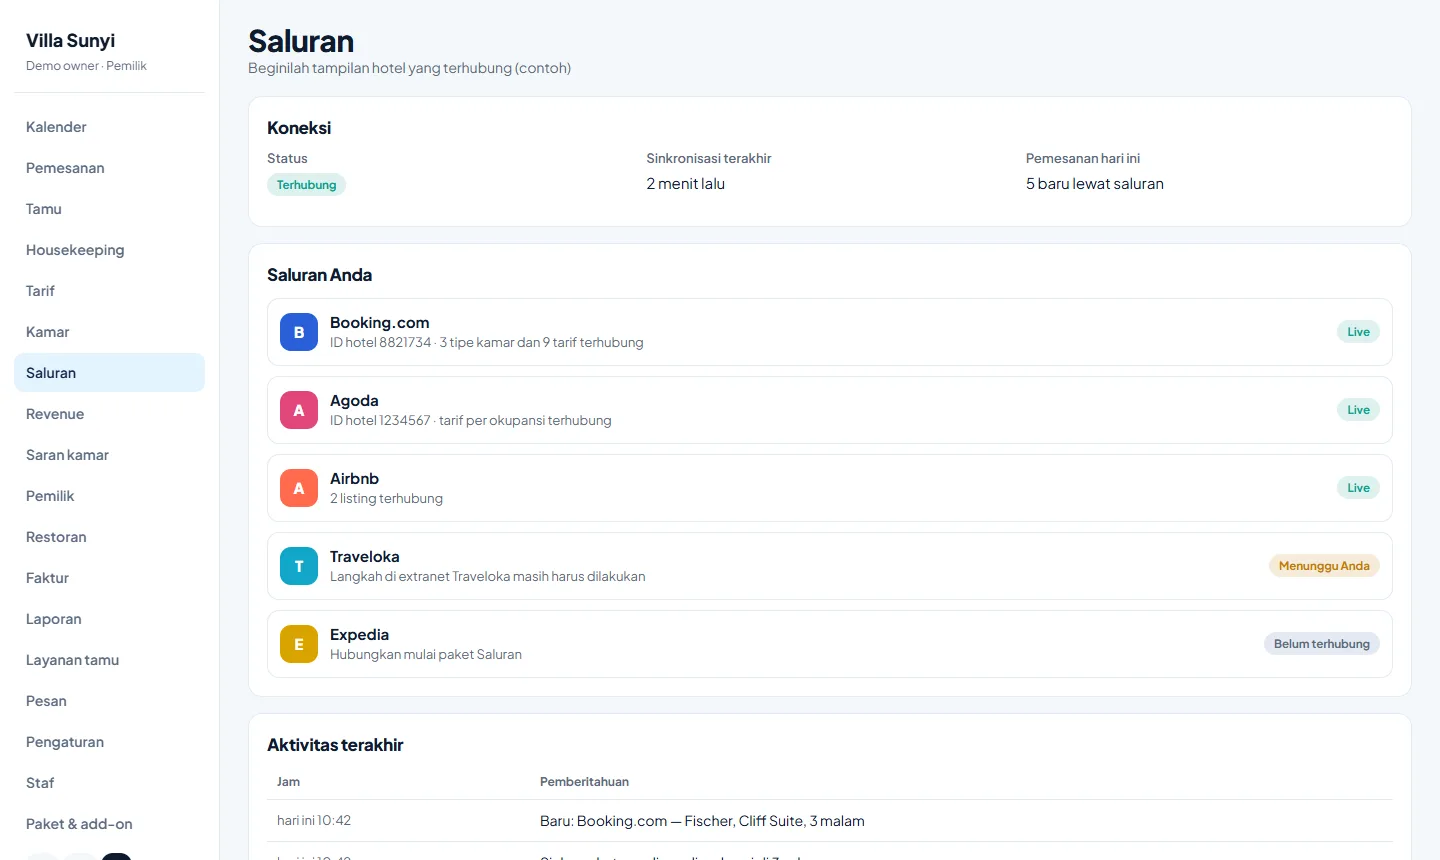Image resolution: width=1440 pixels, height=860 pixels.
Task: Click the Pemberitahuan column header
Action: [x=585, y=782]
